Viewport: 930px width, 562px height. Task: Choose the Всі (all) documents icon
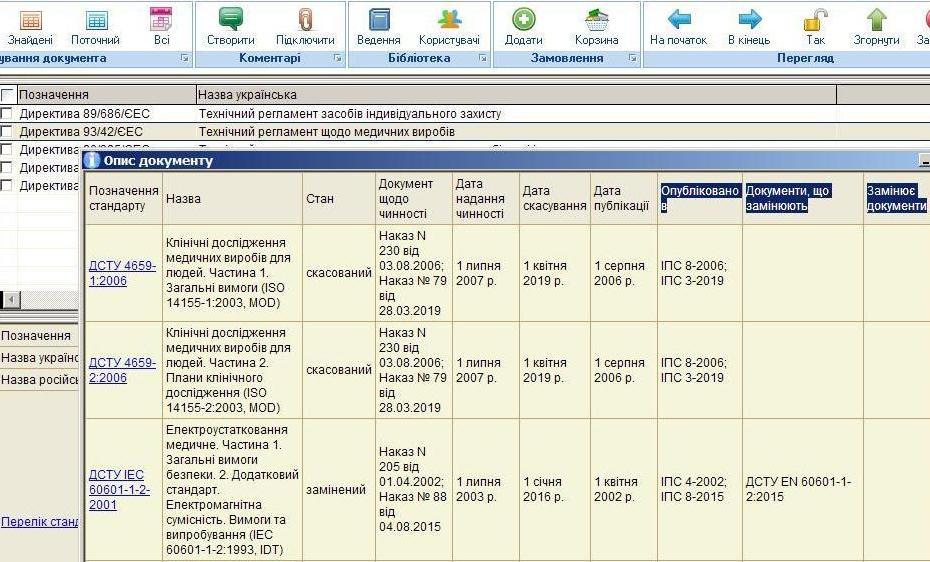click(x=161, y=20)
